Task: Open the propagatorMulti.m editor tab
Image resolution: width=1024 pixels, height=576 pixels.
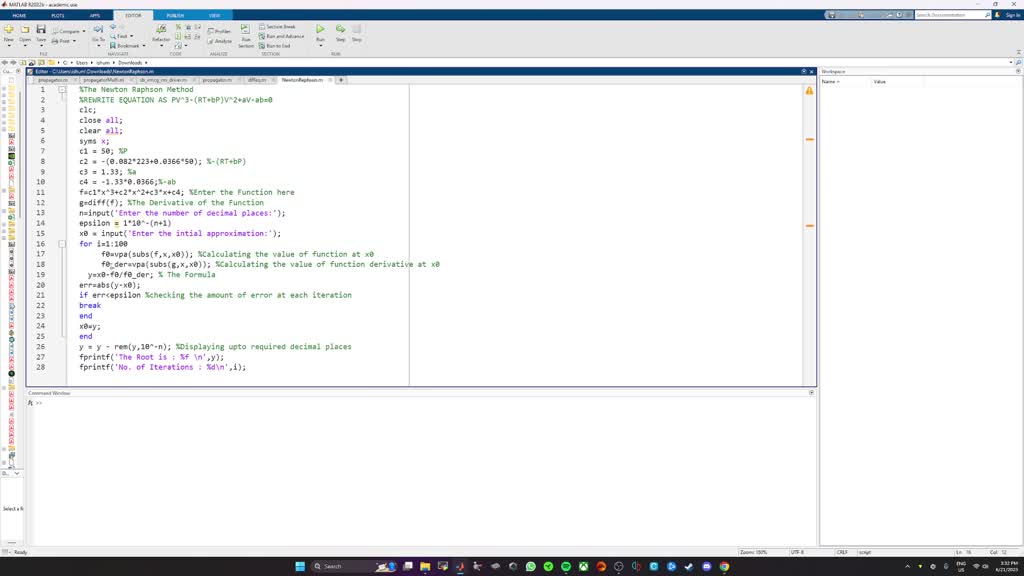Action: tap(106, 80)
